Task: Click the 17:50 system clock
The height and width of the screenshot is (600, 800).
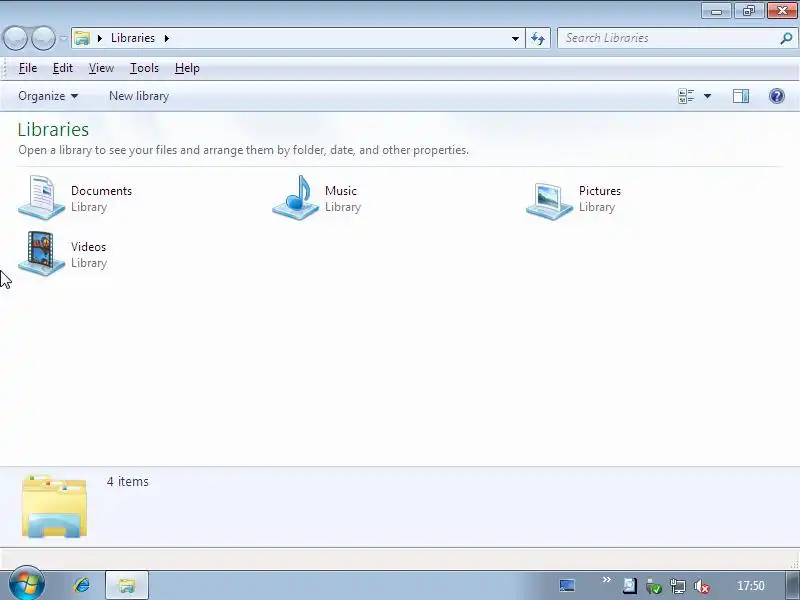Action: point(751,586)
